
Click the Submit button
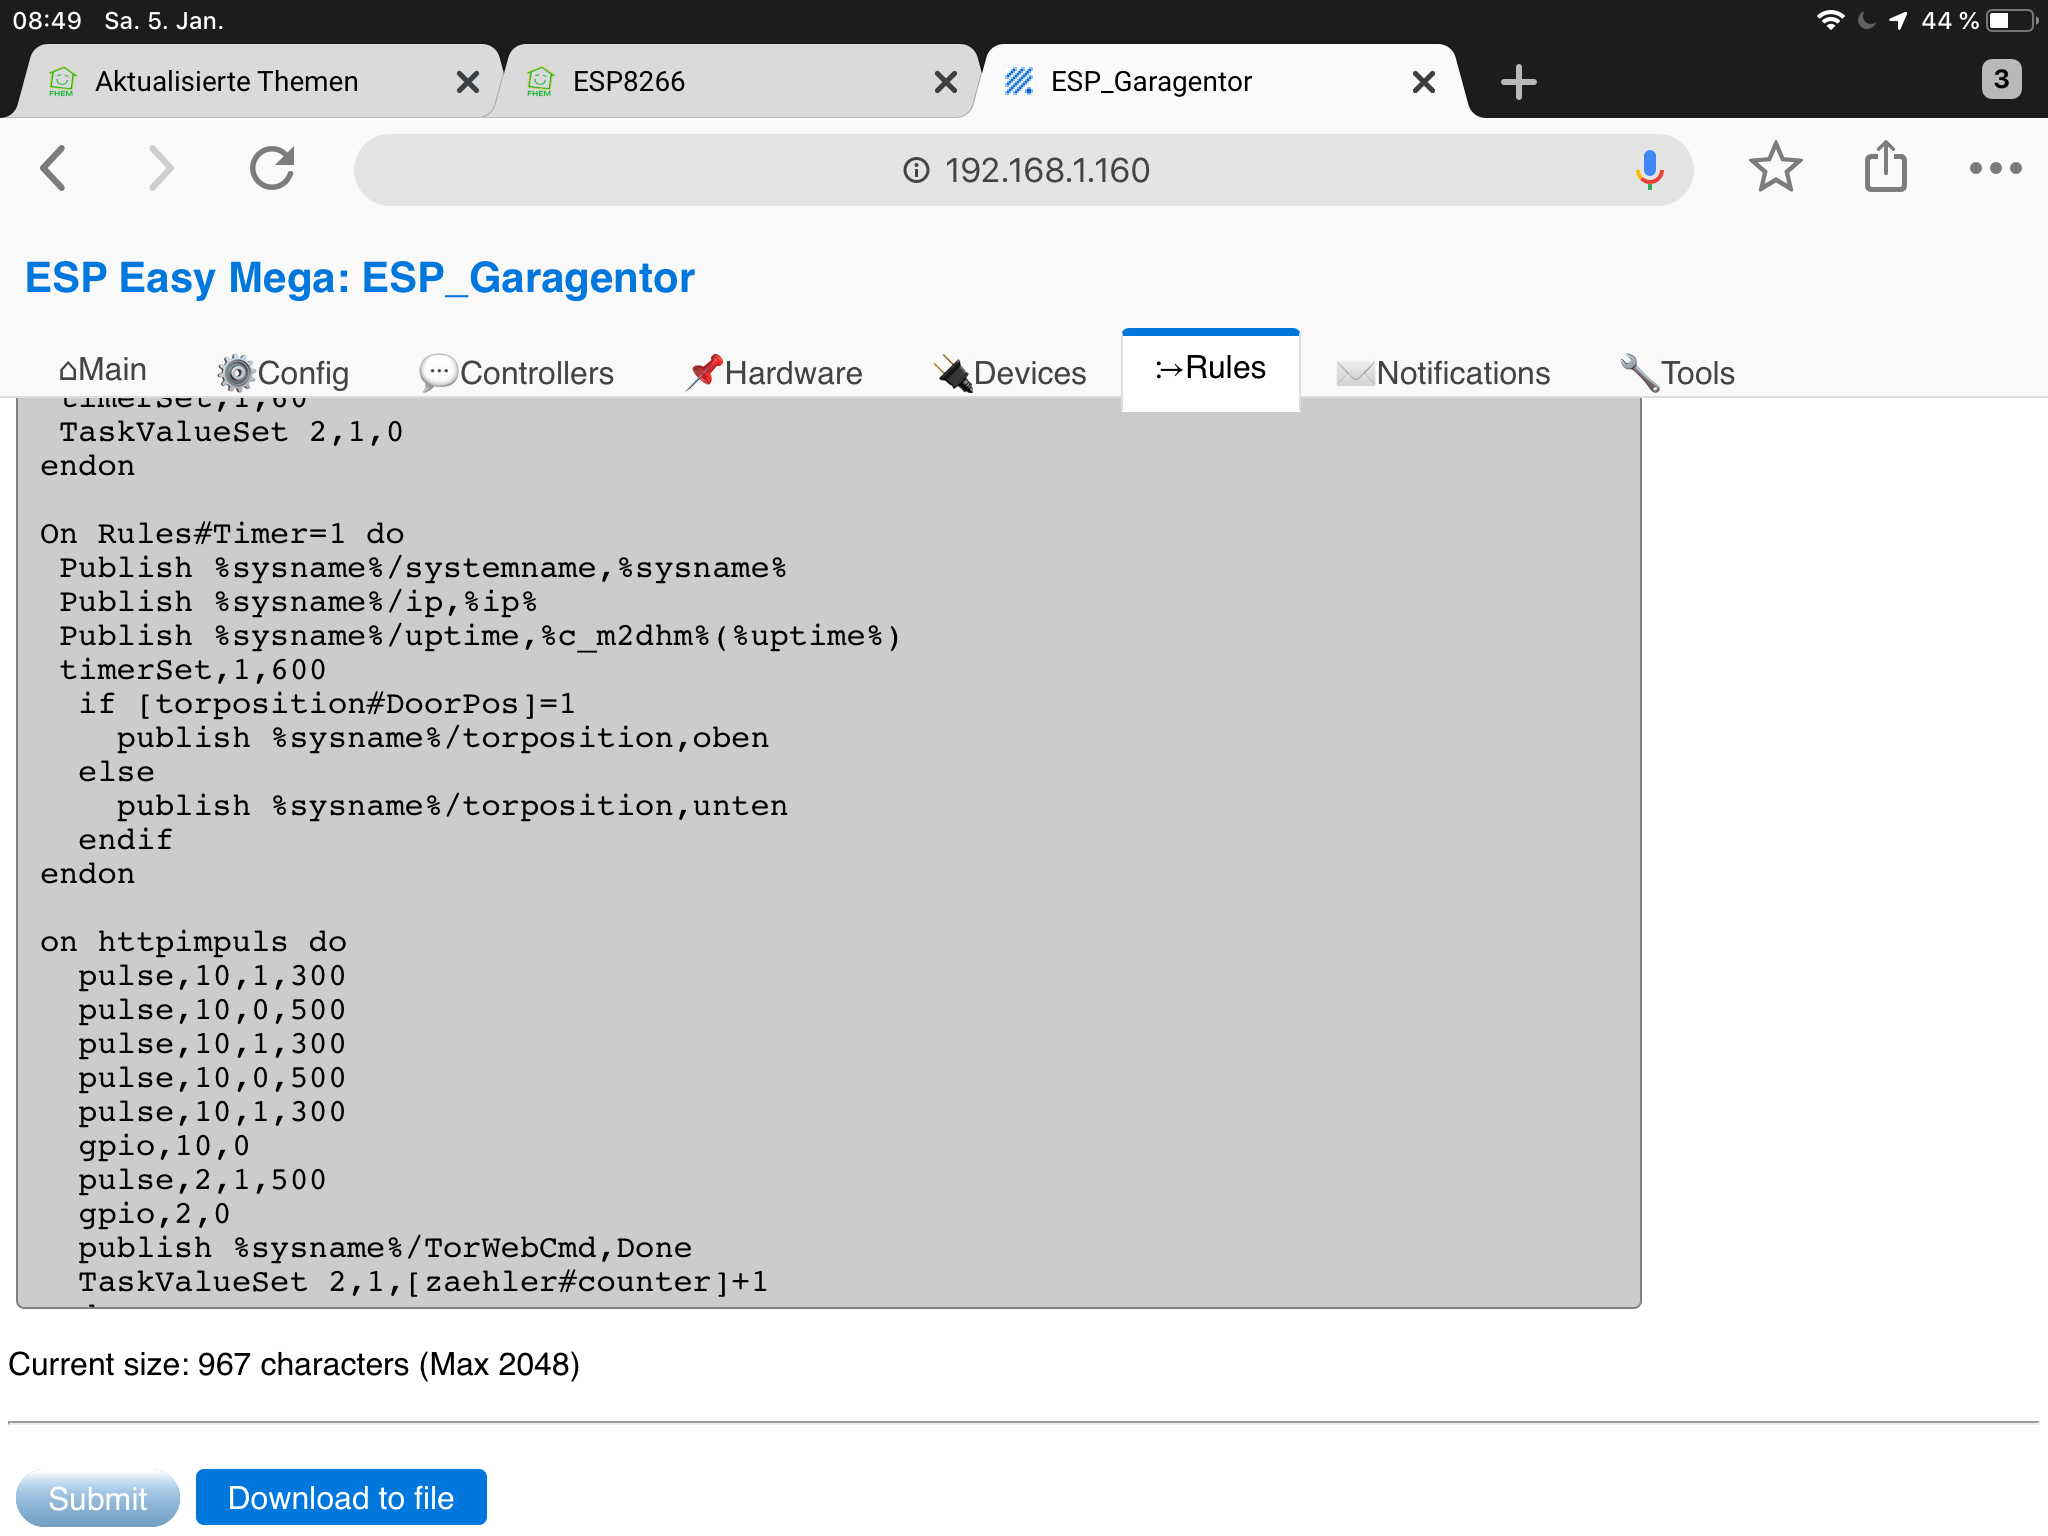coord(98,1498)
